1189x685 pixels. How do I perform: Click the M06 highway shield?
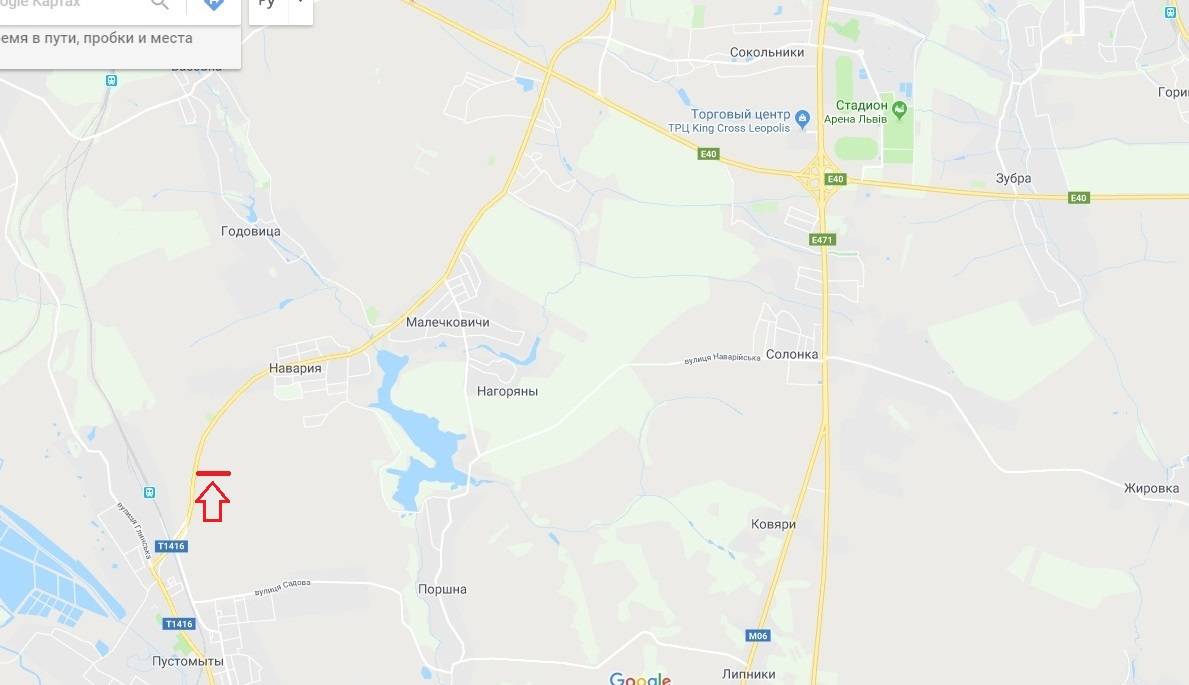click(758, 636)
